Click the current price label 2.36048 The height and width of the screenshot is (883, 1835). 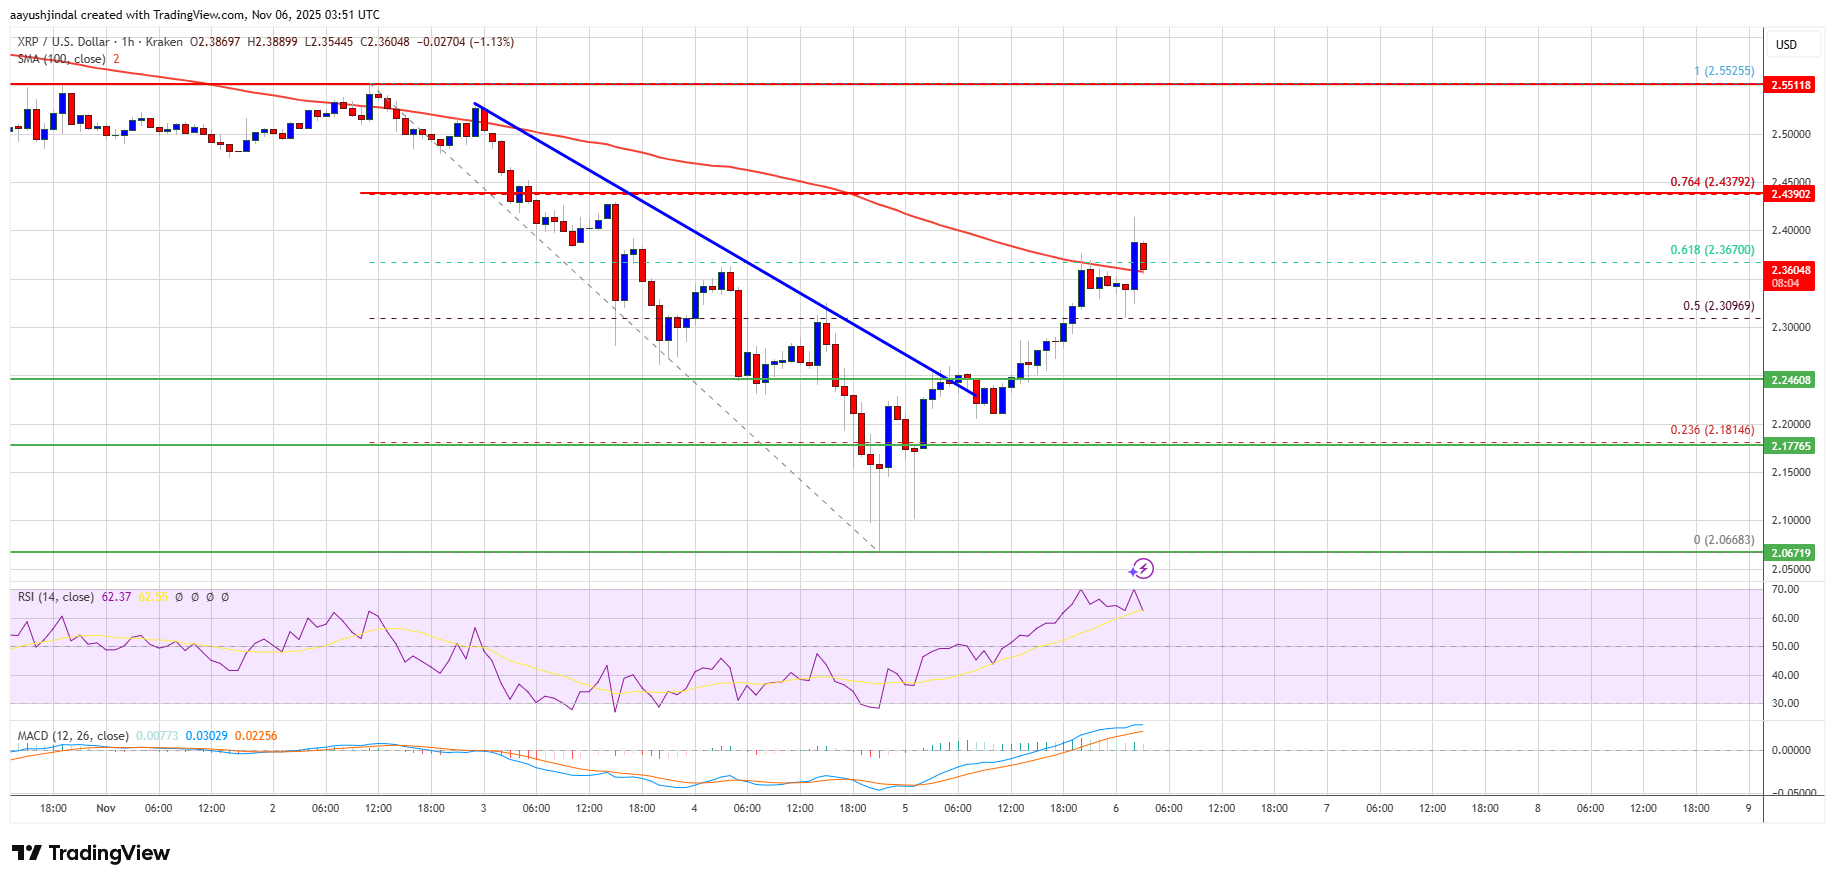pos(1790,270)
